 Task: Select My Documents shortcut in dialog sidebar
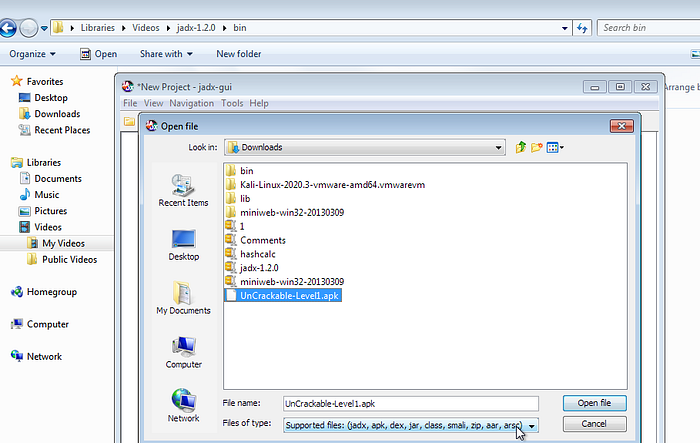click(x=183, y=298)
